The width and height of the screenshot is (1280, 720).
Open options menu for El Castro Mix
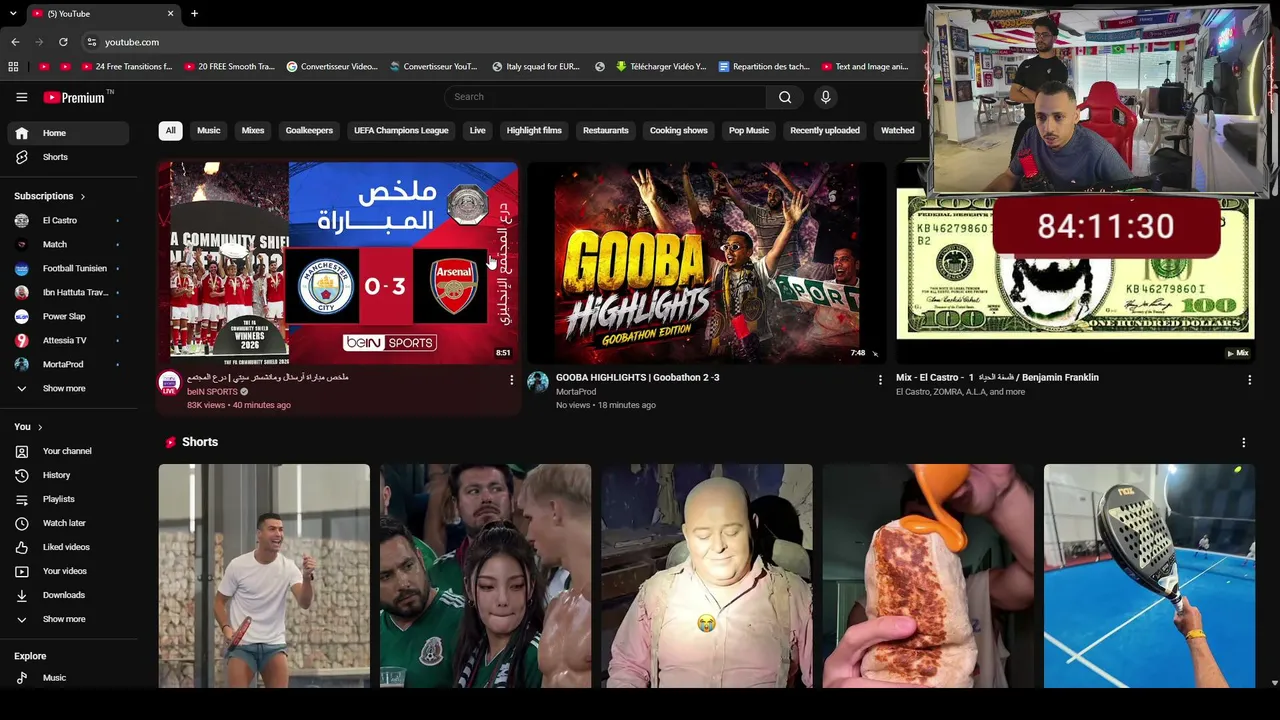pyautogui.click(x=1249, y=380)
